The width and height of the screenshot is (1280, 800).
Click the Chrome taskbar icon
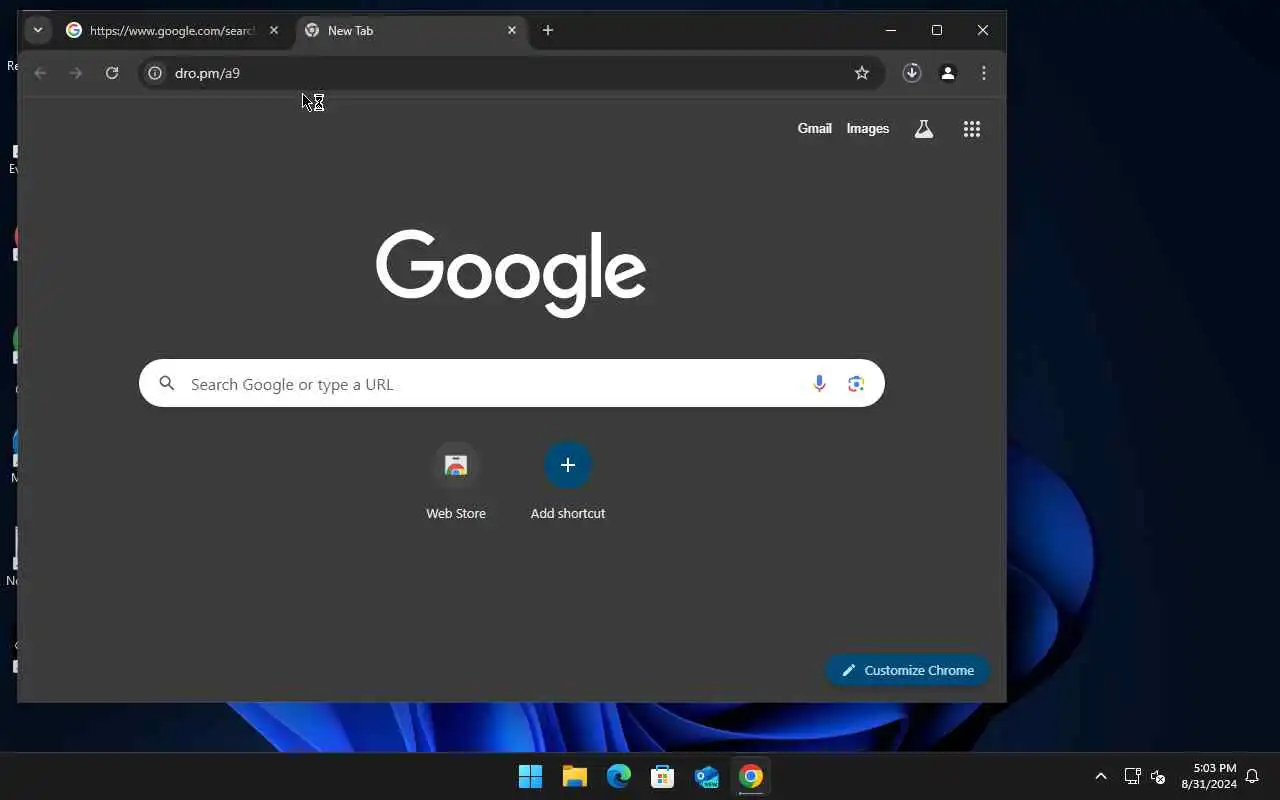[751, 776]
